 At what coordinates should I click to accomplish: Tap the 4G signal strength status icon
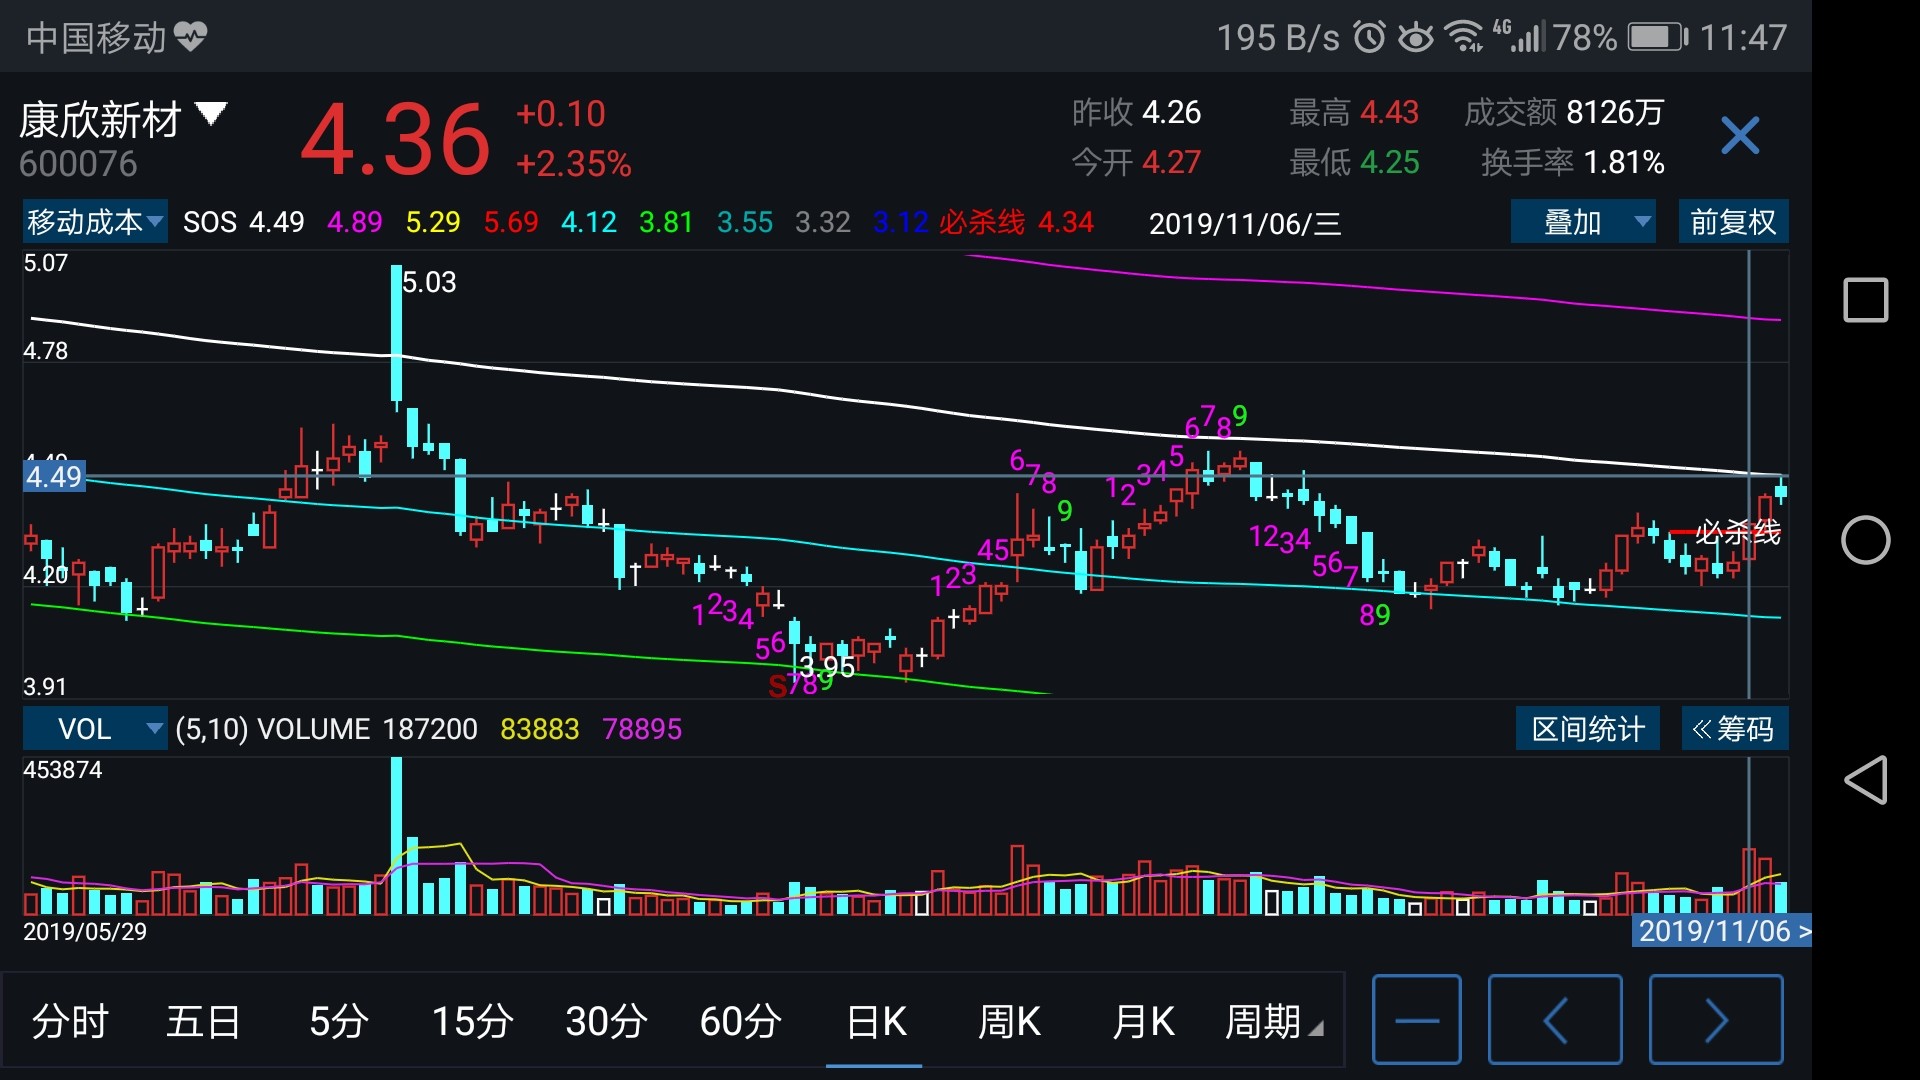pyautogui.click(x=1520, y=36)
